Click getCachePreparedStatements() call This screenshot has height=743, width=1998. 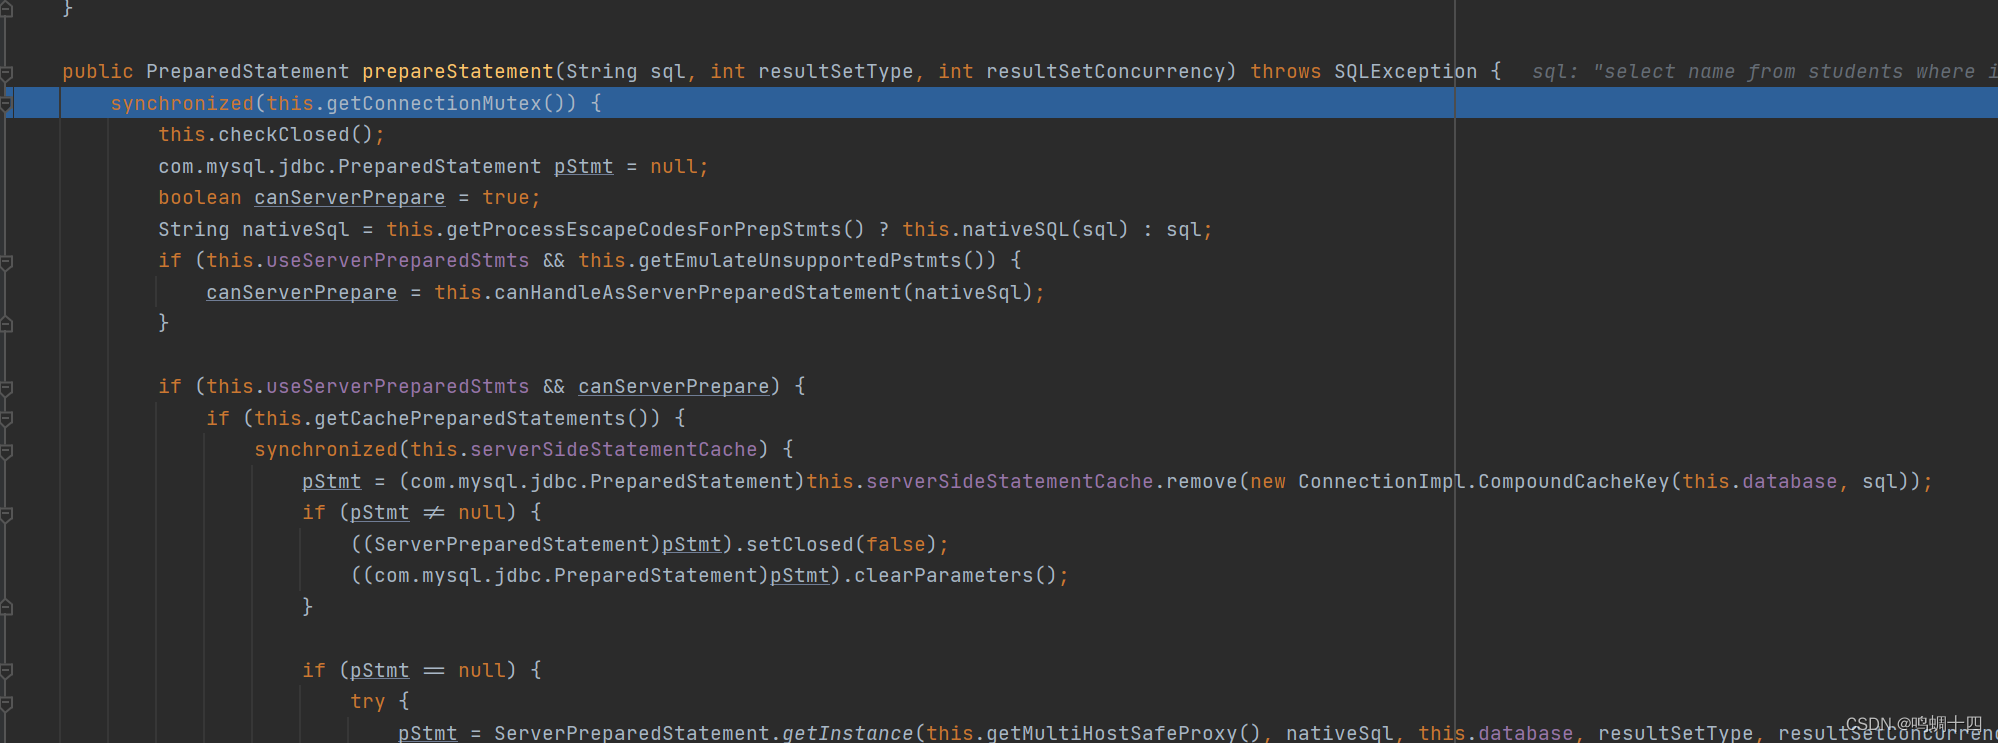coord(487,419)
